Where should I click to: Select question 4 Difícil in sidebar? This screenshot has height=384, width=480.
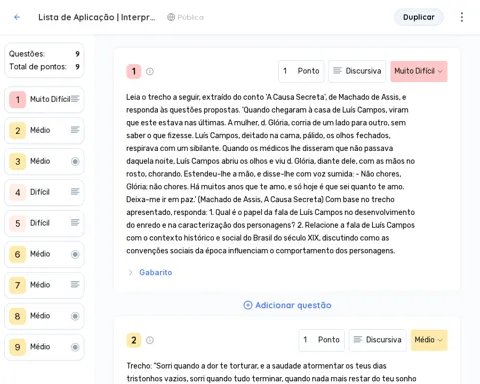pyautogui.click(x=44, y=192)
